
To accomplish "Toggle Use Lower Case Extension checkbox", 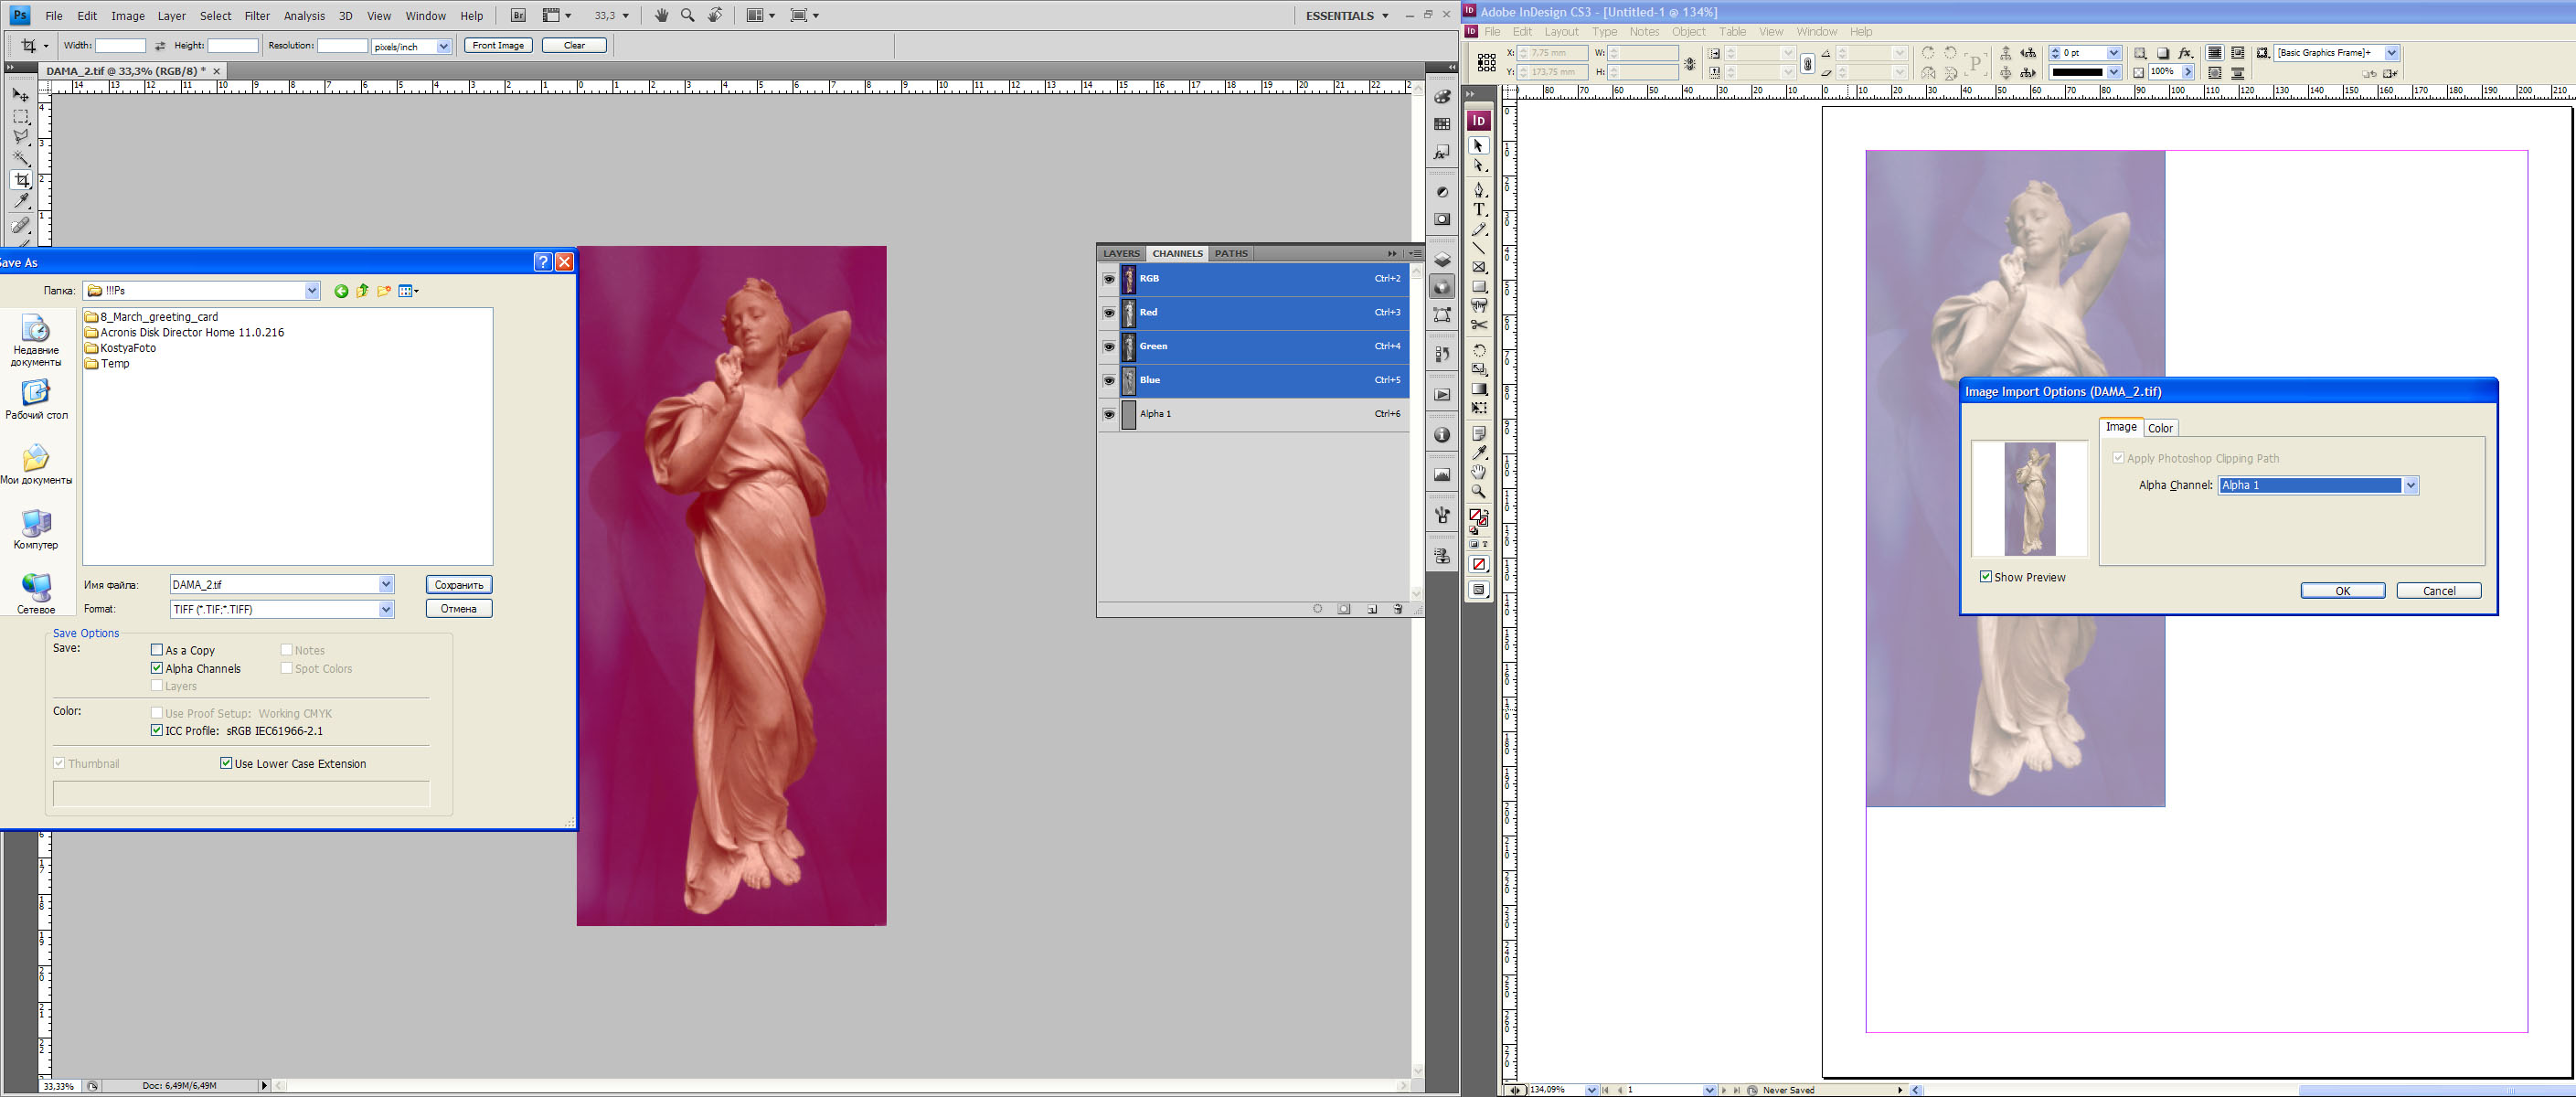I will (226, 763).
